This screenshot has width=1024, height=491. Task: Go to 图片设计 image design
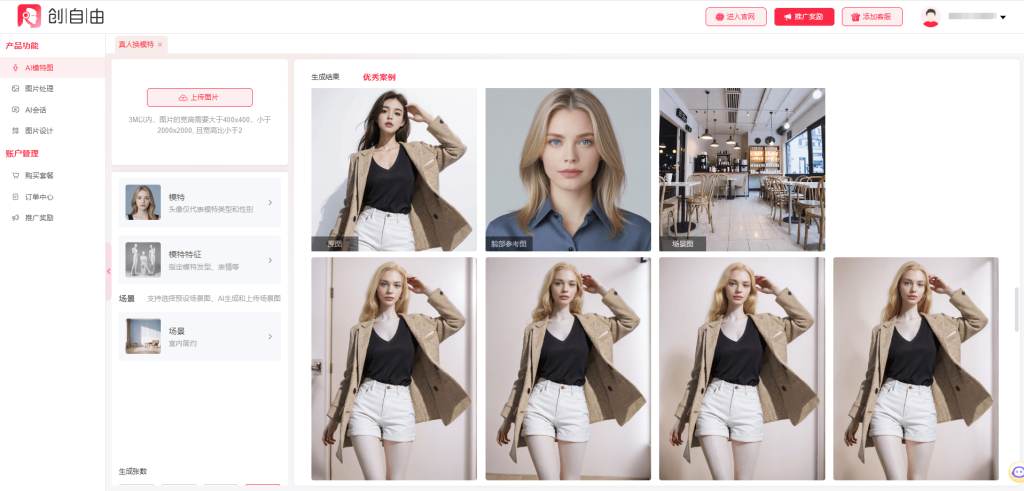coord(40,130)
